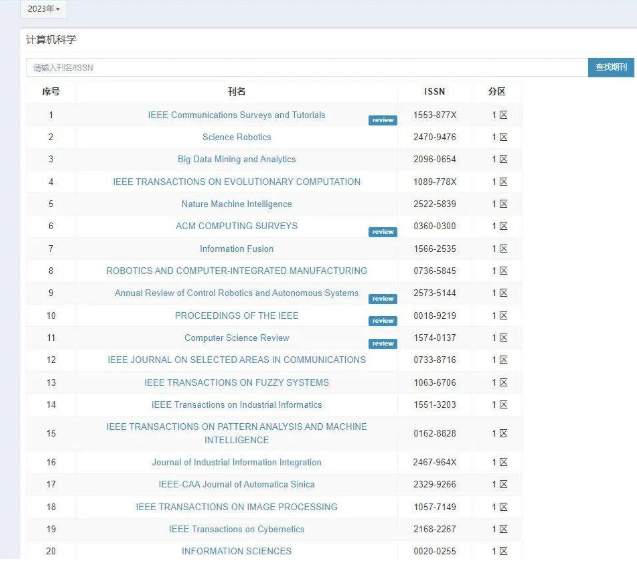The height and width of the screenshot is (563, 637).
Task: Select ISSN 0360-0300 cell
Action: coord(435,226)
